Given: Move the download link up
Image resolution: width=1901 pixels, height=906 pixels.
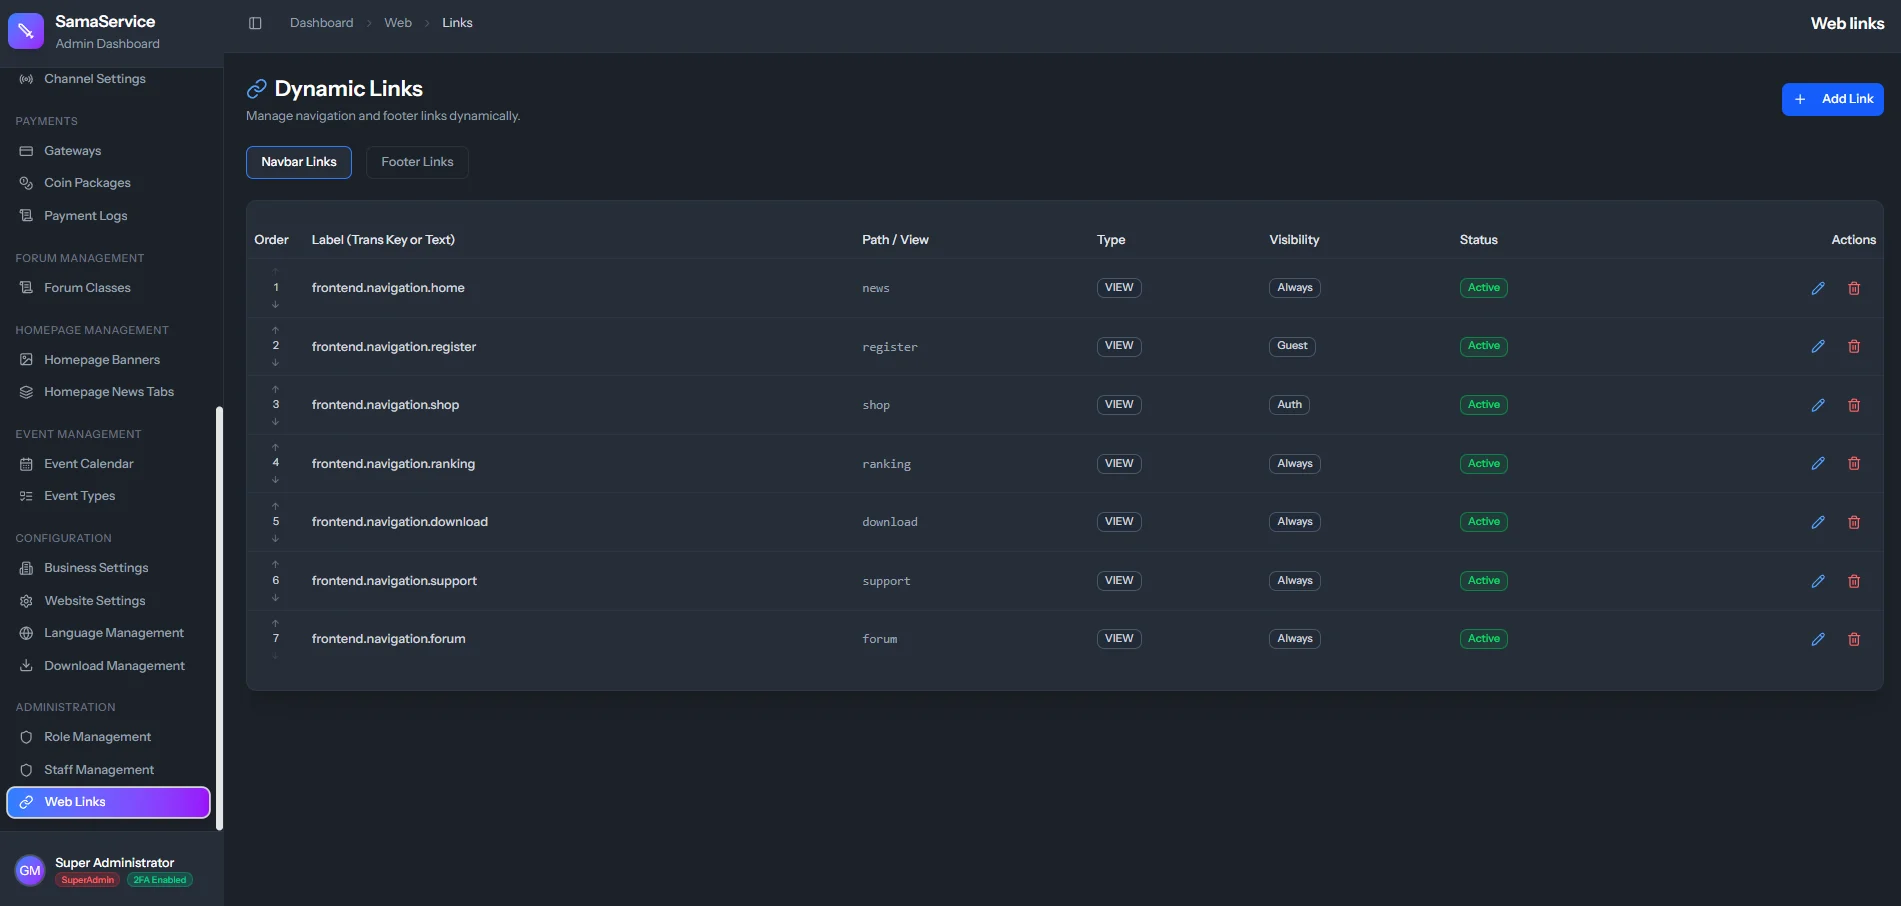Looking at the screenshot, I should tap(275, 506).
